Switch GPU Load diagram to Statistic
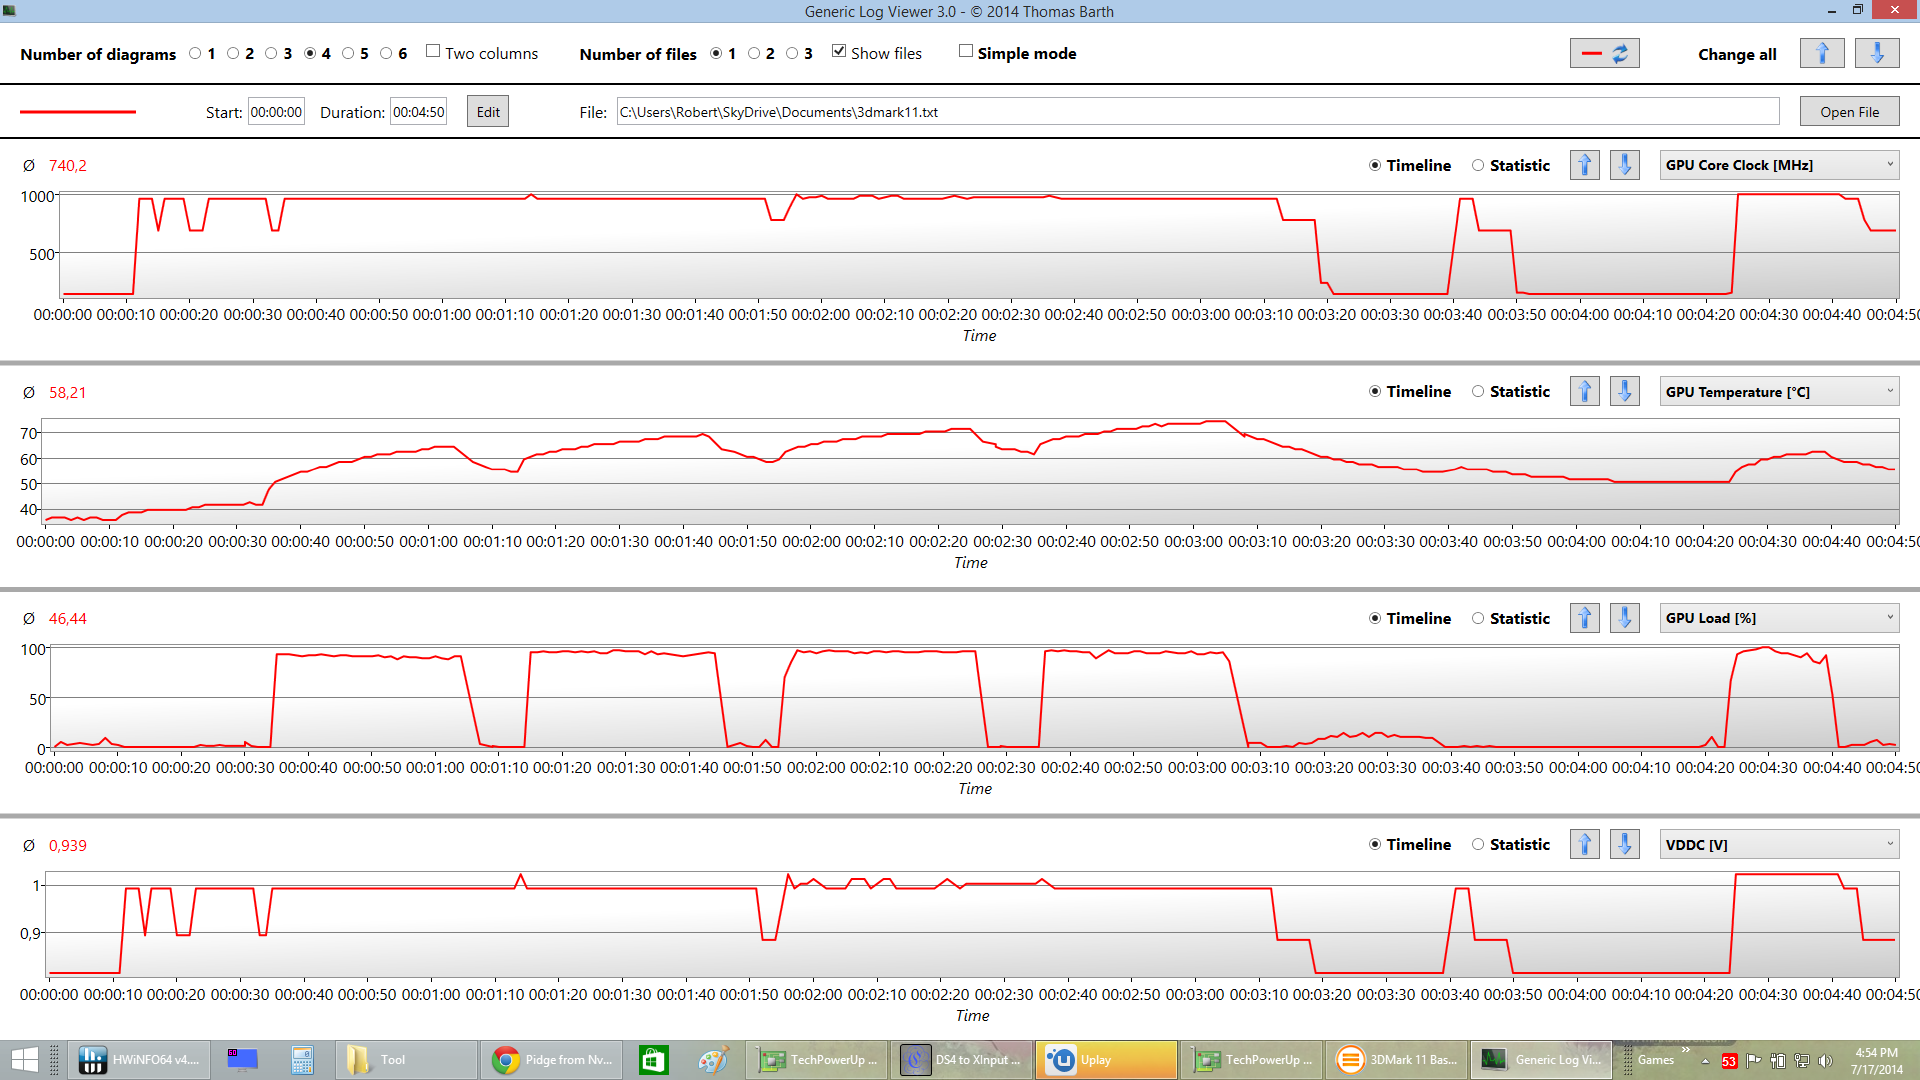1920x1080 pixels. pos(1478,618)
